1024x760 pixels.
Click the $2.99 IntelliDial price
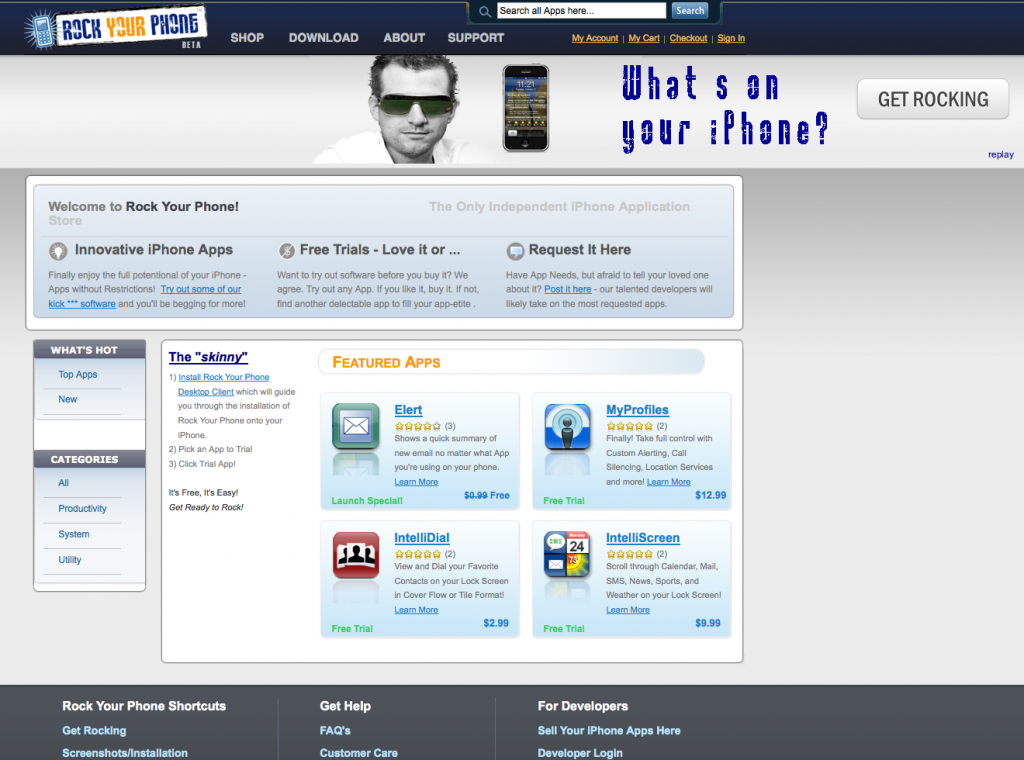tap(496, 623)
